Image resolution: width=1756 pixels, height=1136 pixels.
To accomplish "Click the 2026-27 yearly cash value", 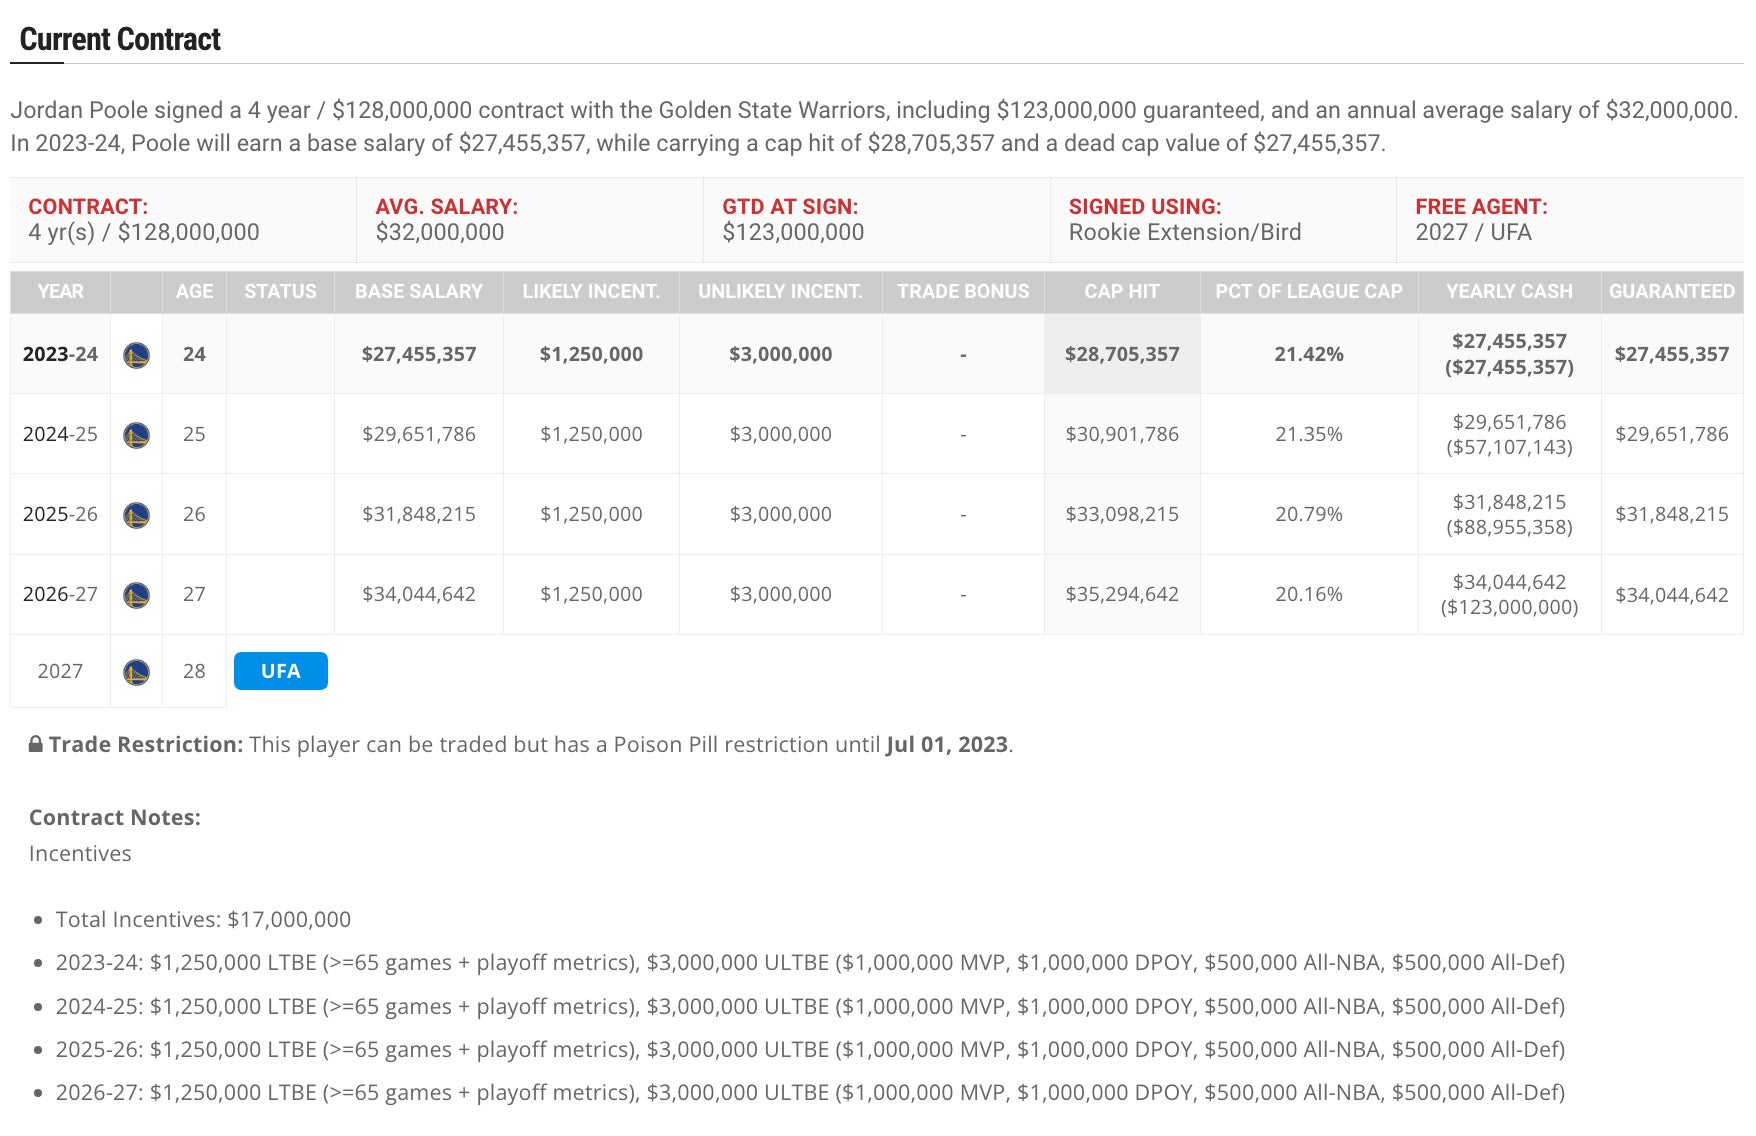I will [1508, 594].
